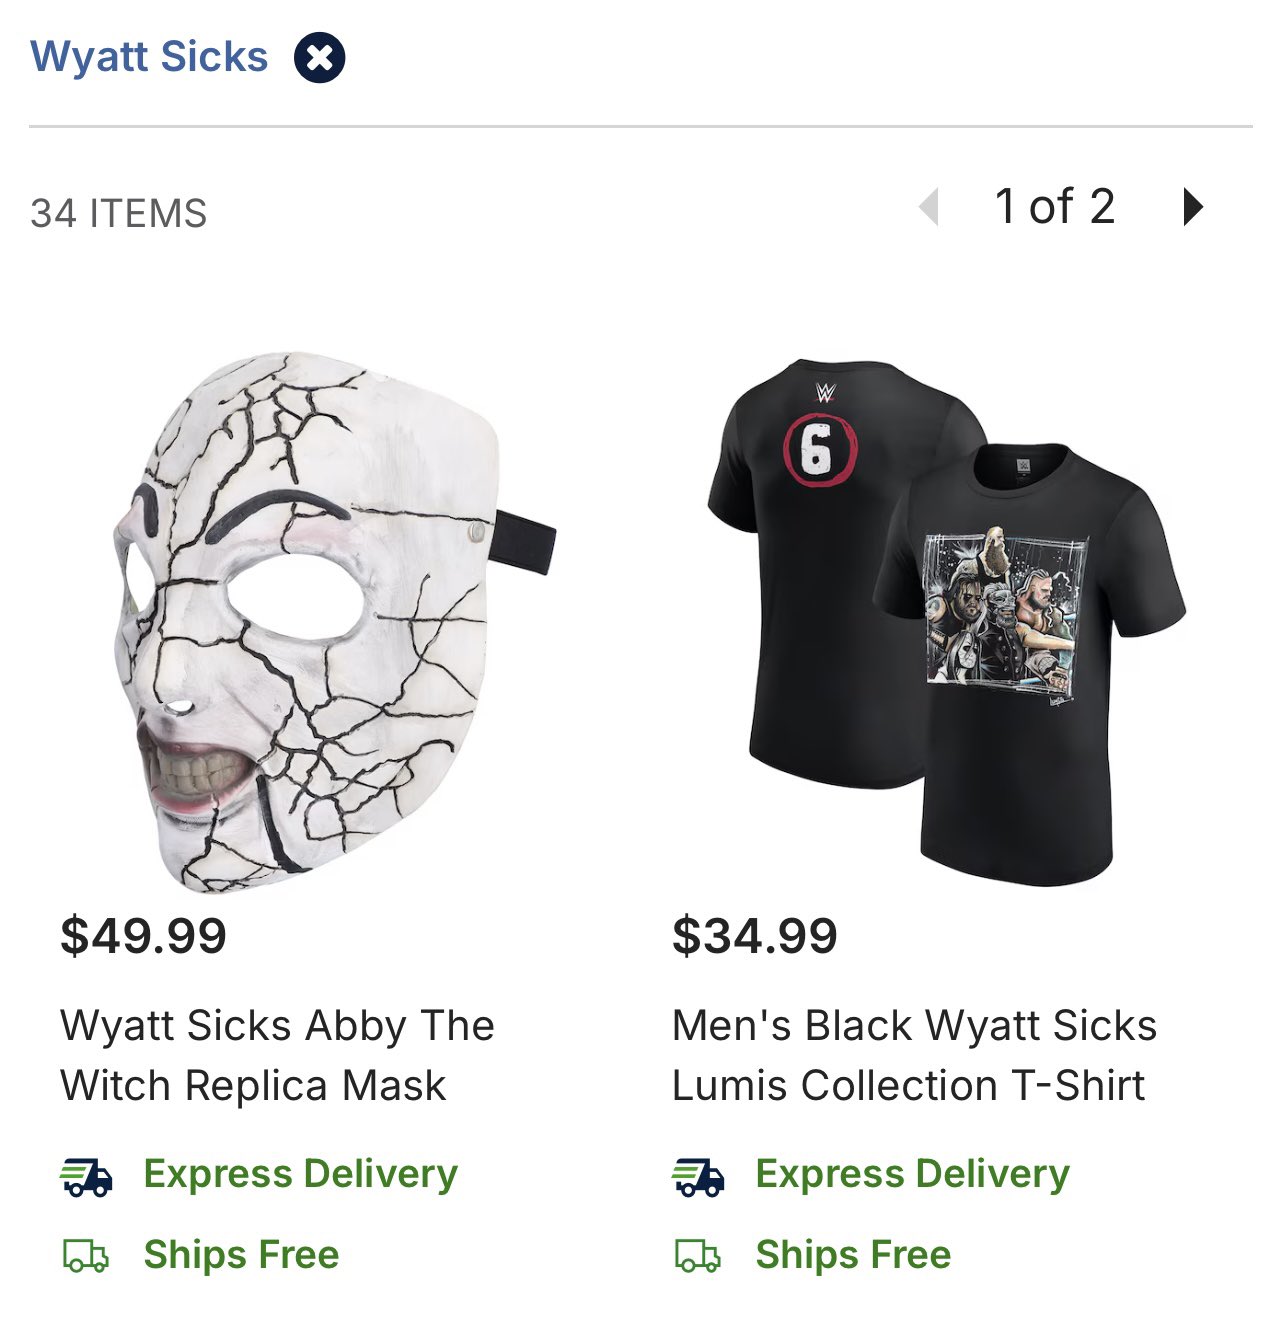Viewport: 1283px width, 1327px height.
Task: Go to the previous results page
Action: tap(929, 208)
